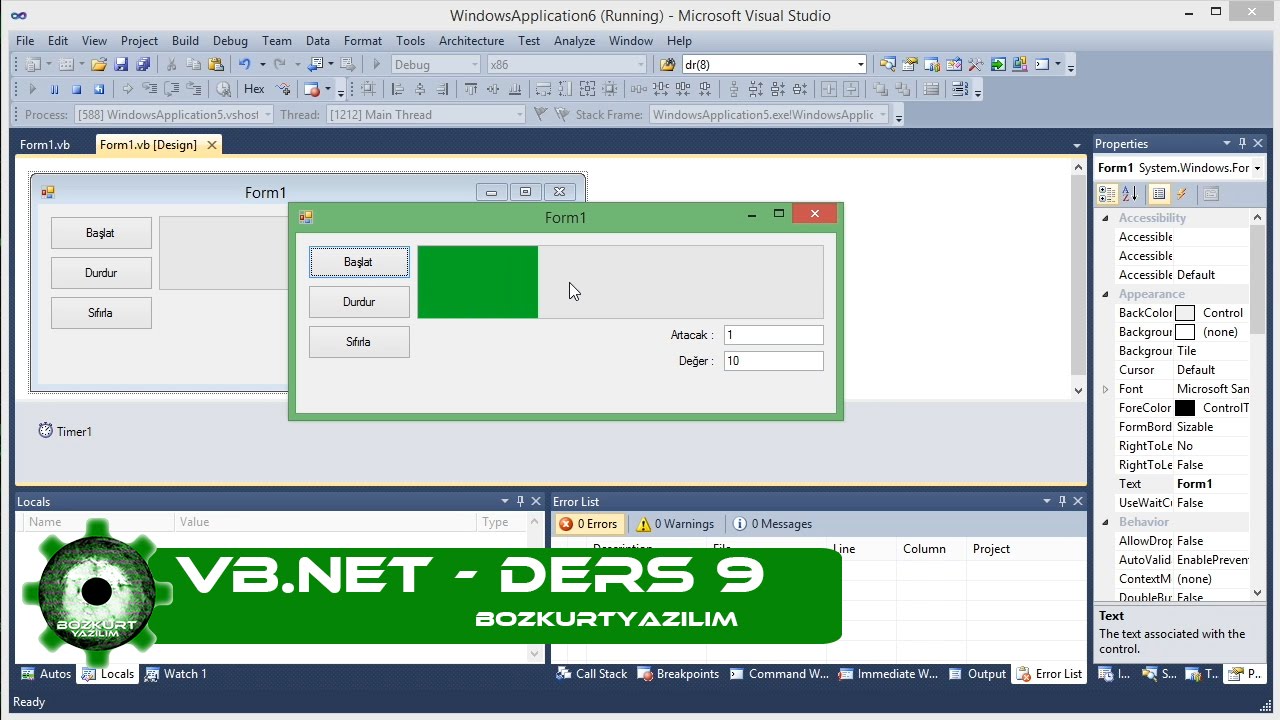
Task: Restart debugging icon in debug toolbar
Action: (x=99, y=89)
